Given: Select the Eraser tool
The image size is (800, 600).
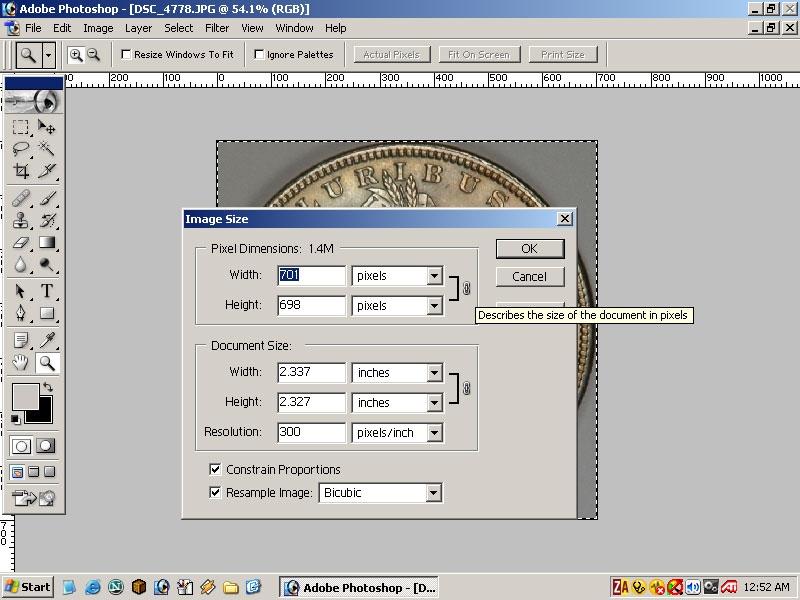Looking at the screenshot, I should [21, 242].
